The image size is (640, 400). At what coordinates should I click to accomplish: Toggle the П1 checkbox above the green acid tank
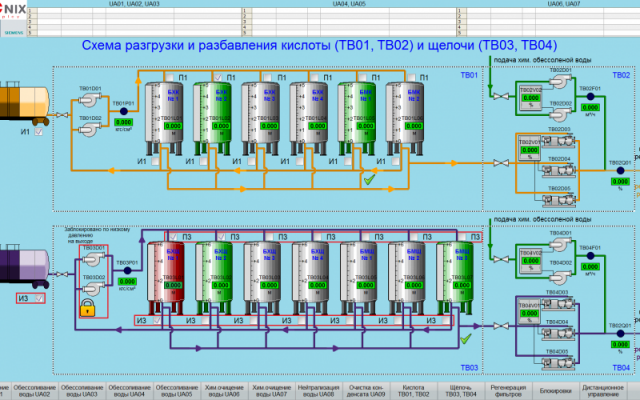pyautogui.click(x=218, y=77)
